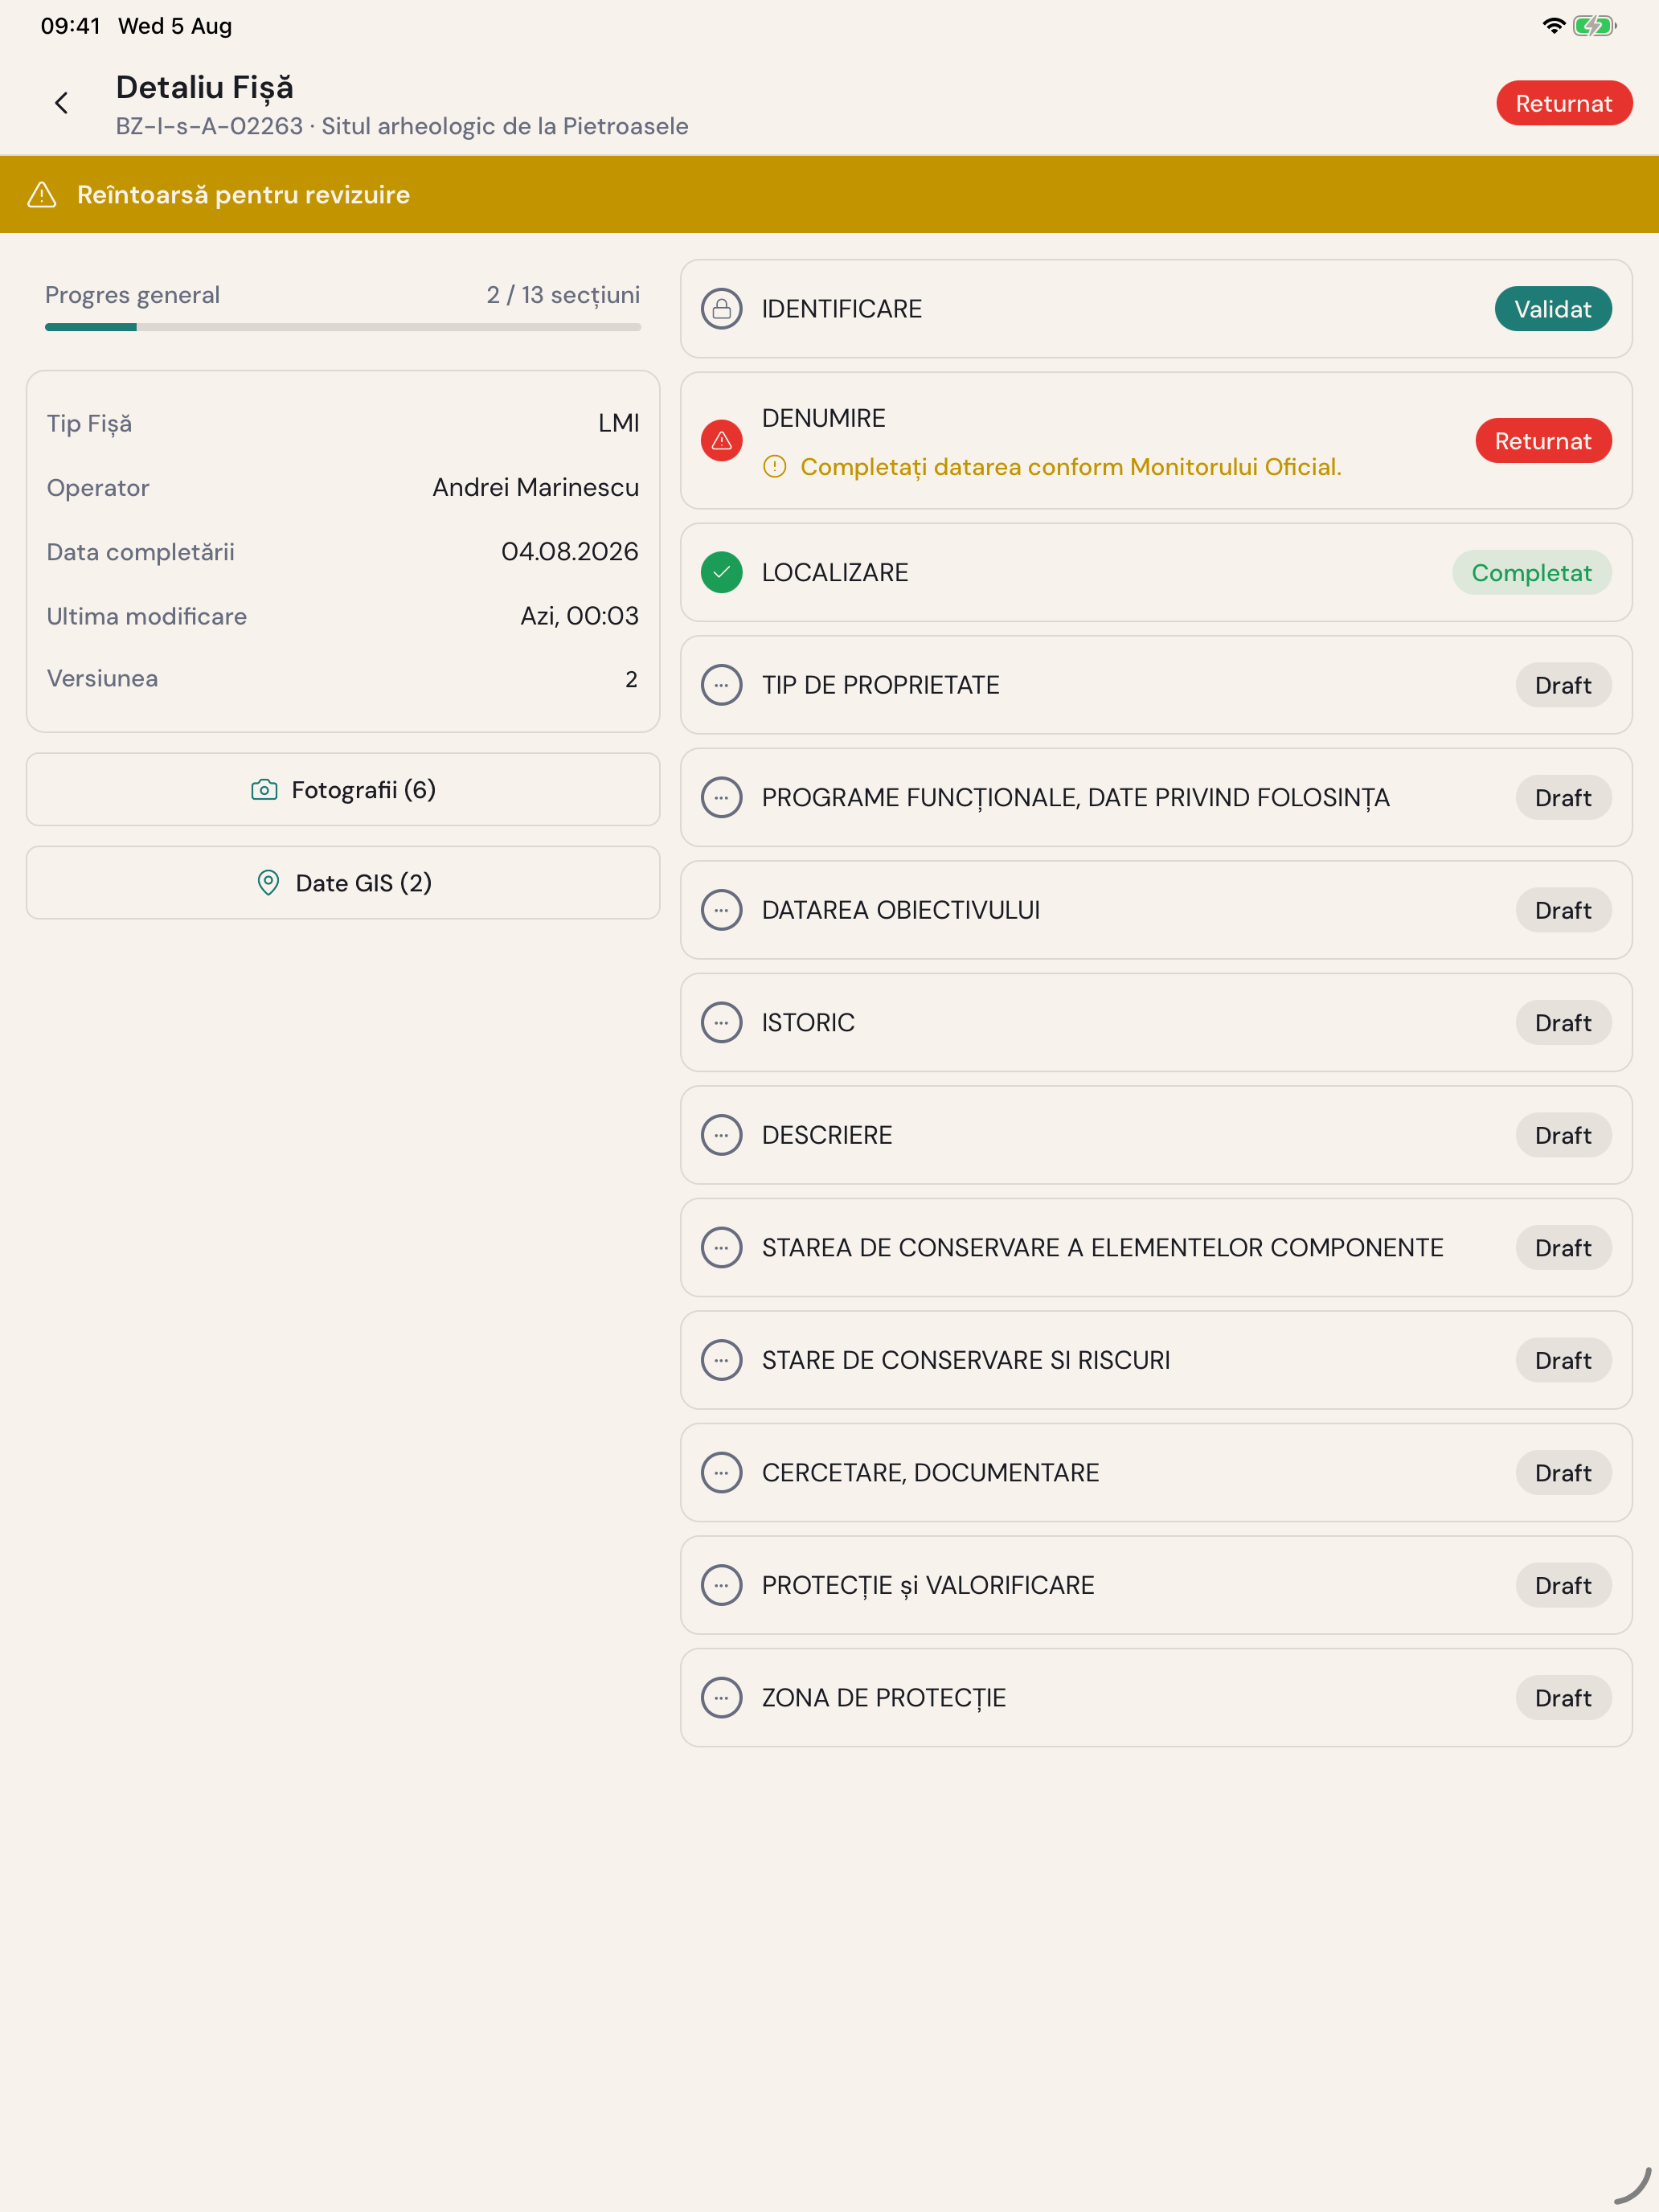The image size is (1659, 2212).
Task: Click the warning triangle in the revision banner
Action: coord(42,195)
